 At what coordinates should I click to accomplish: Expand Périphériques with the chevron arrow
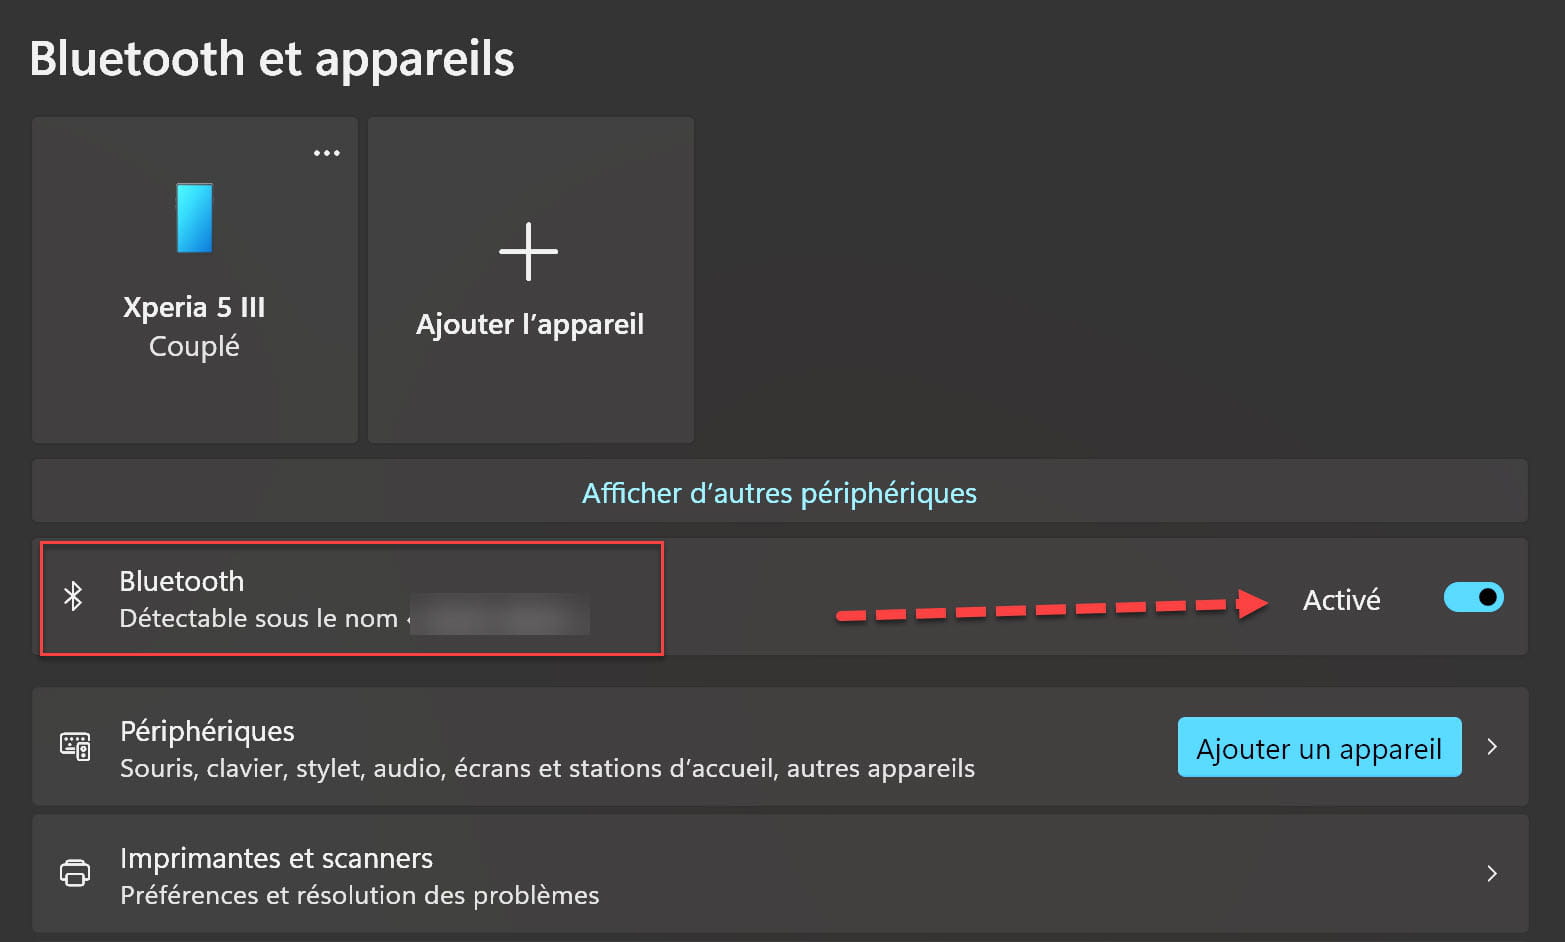click(x=1492, y=747)
